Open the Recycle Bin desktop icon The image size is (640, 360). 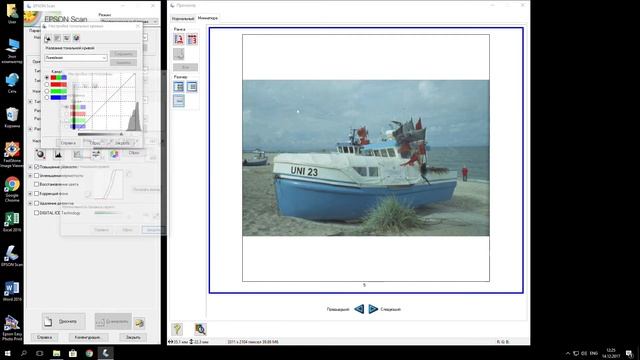[x=12, y=118]
